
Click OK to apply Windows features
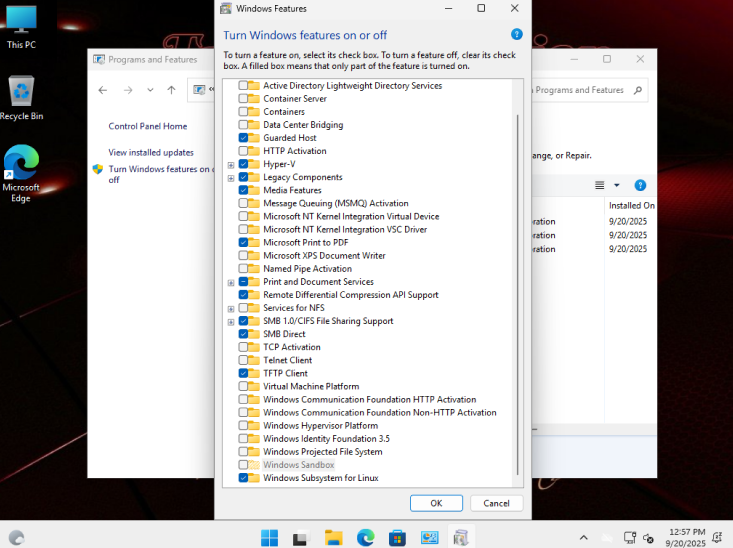[x=436, y=503]
